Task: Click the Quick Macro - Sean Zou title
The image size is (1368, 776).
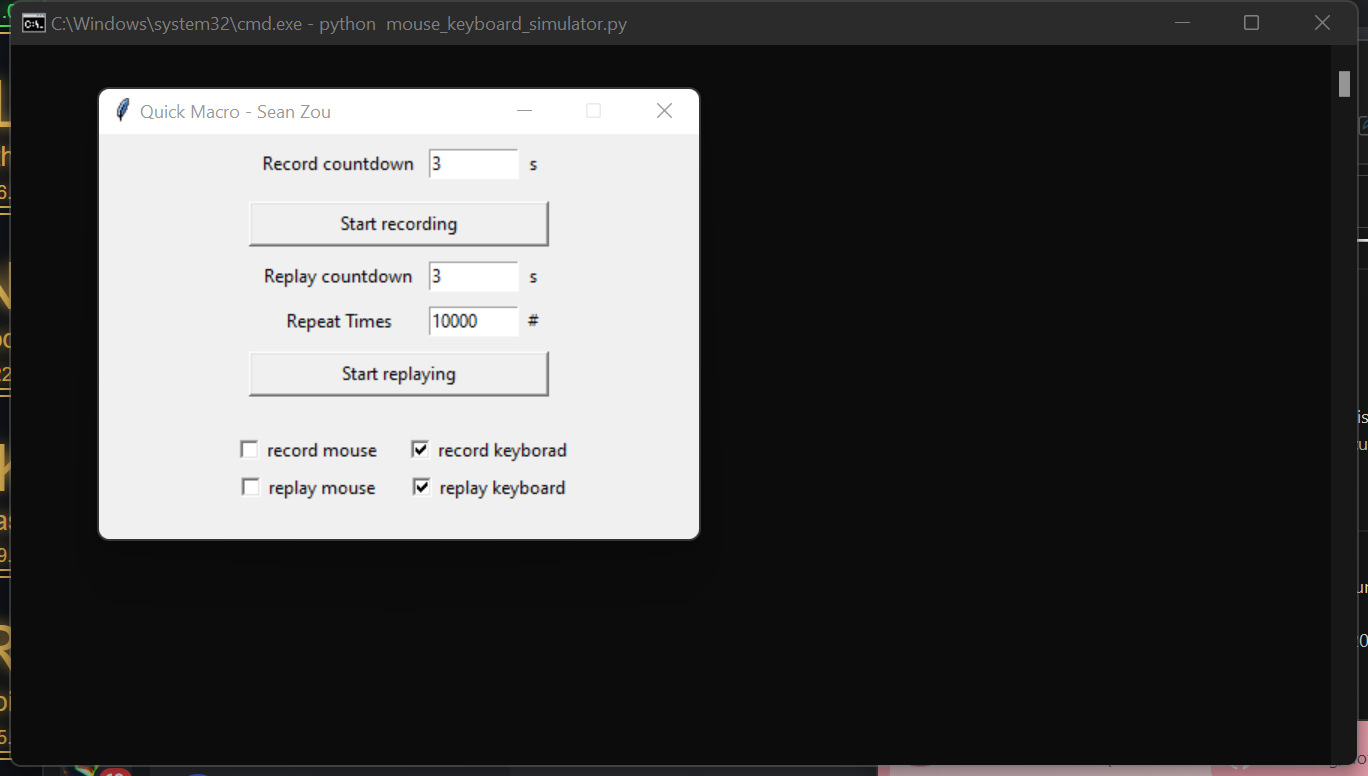Action: coord(235,112)
